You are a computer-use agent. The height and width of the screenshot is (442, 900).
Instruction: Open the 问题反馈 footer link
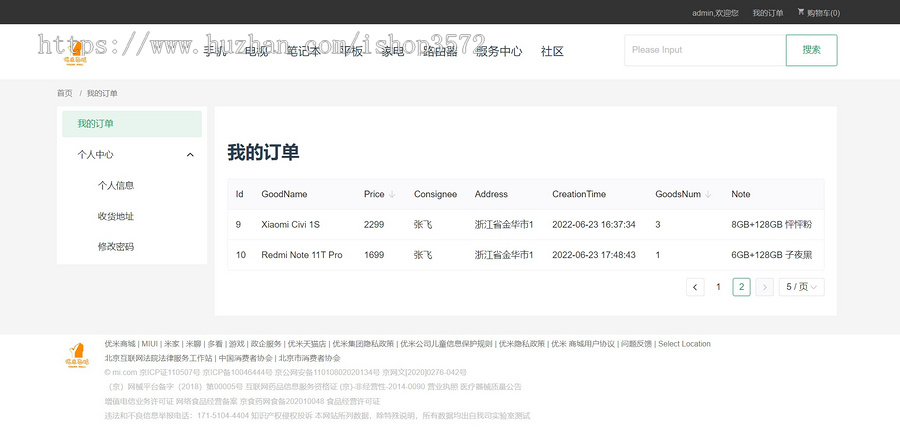[x=637, y=344]
